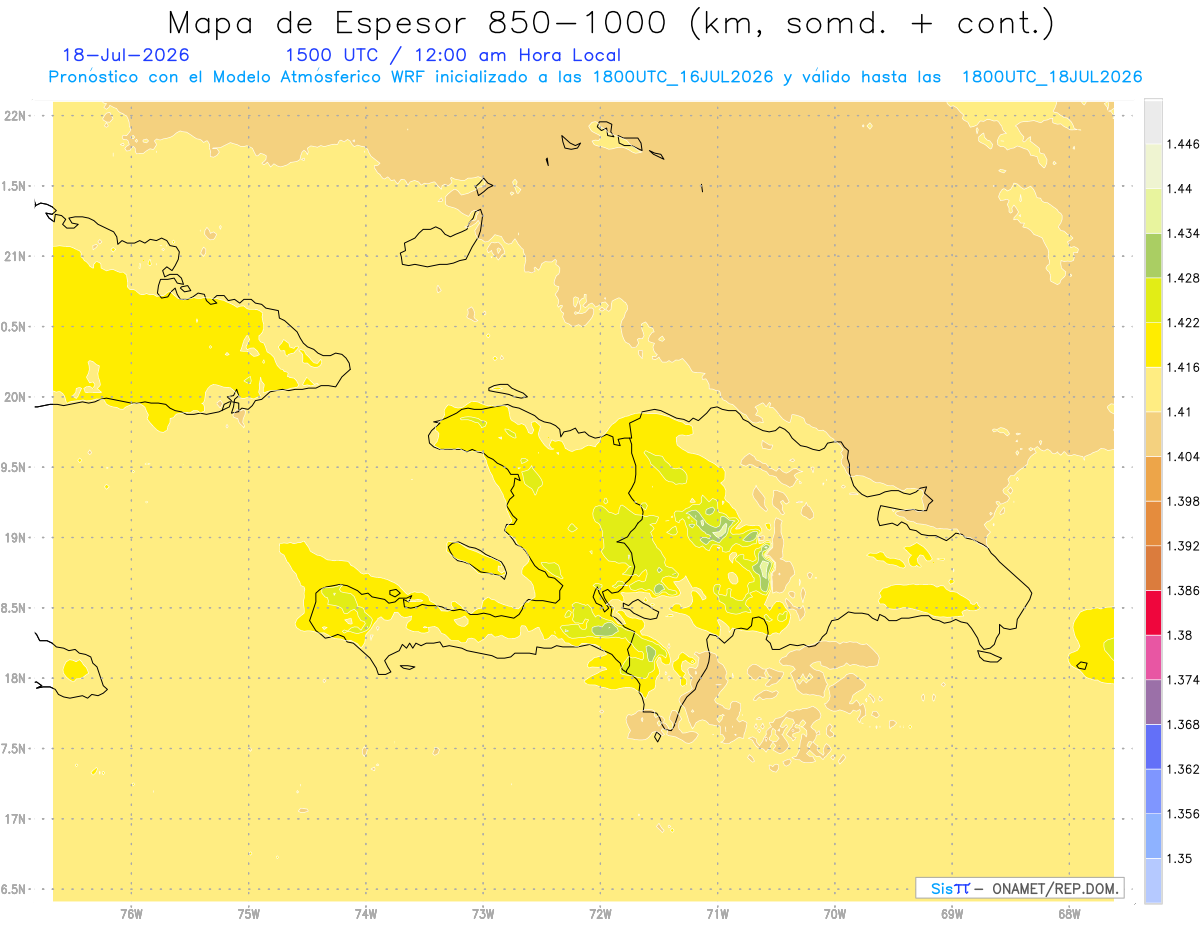Click the yellow-green swatch between 1.422 and 1.428
Viewport: 1200px width, 927px height.
point(1153,300)
